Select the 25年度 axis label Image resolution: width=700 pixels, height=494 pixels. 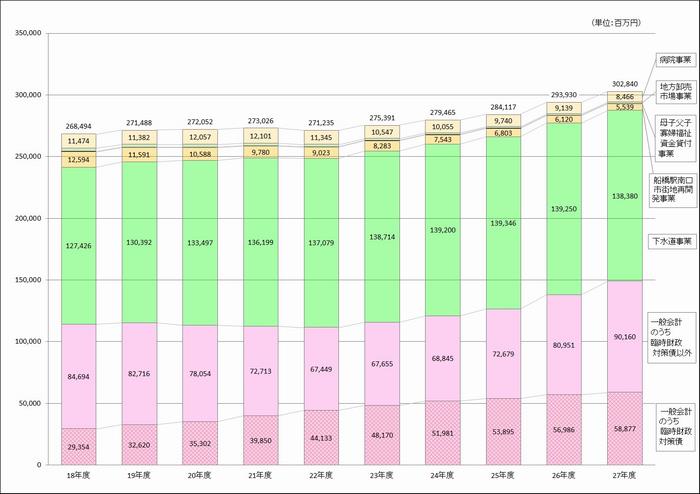(503, 475)
